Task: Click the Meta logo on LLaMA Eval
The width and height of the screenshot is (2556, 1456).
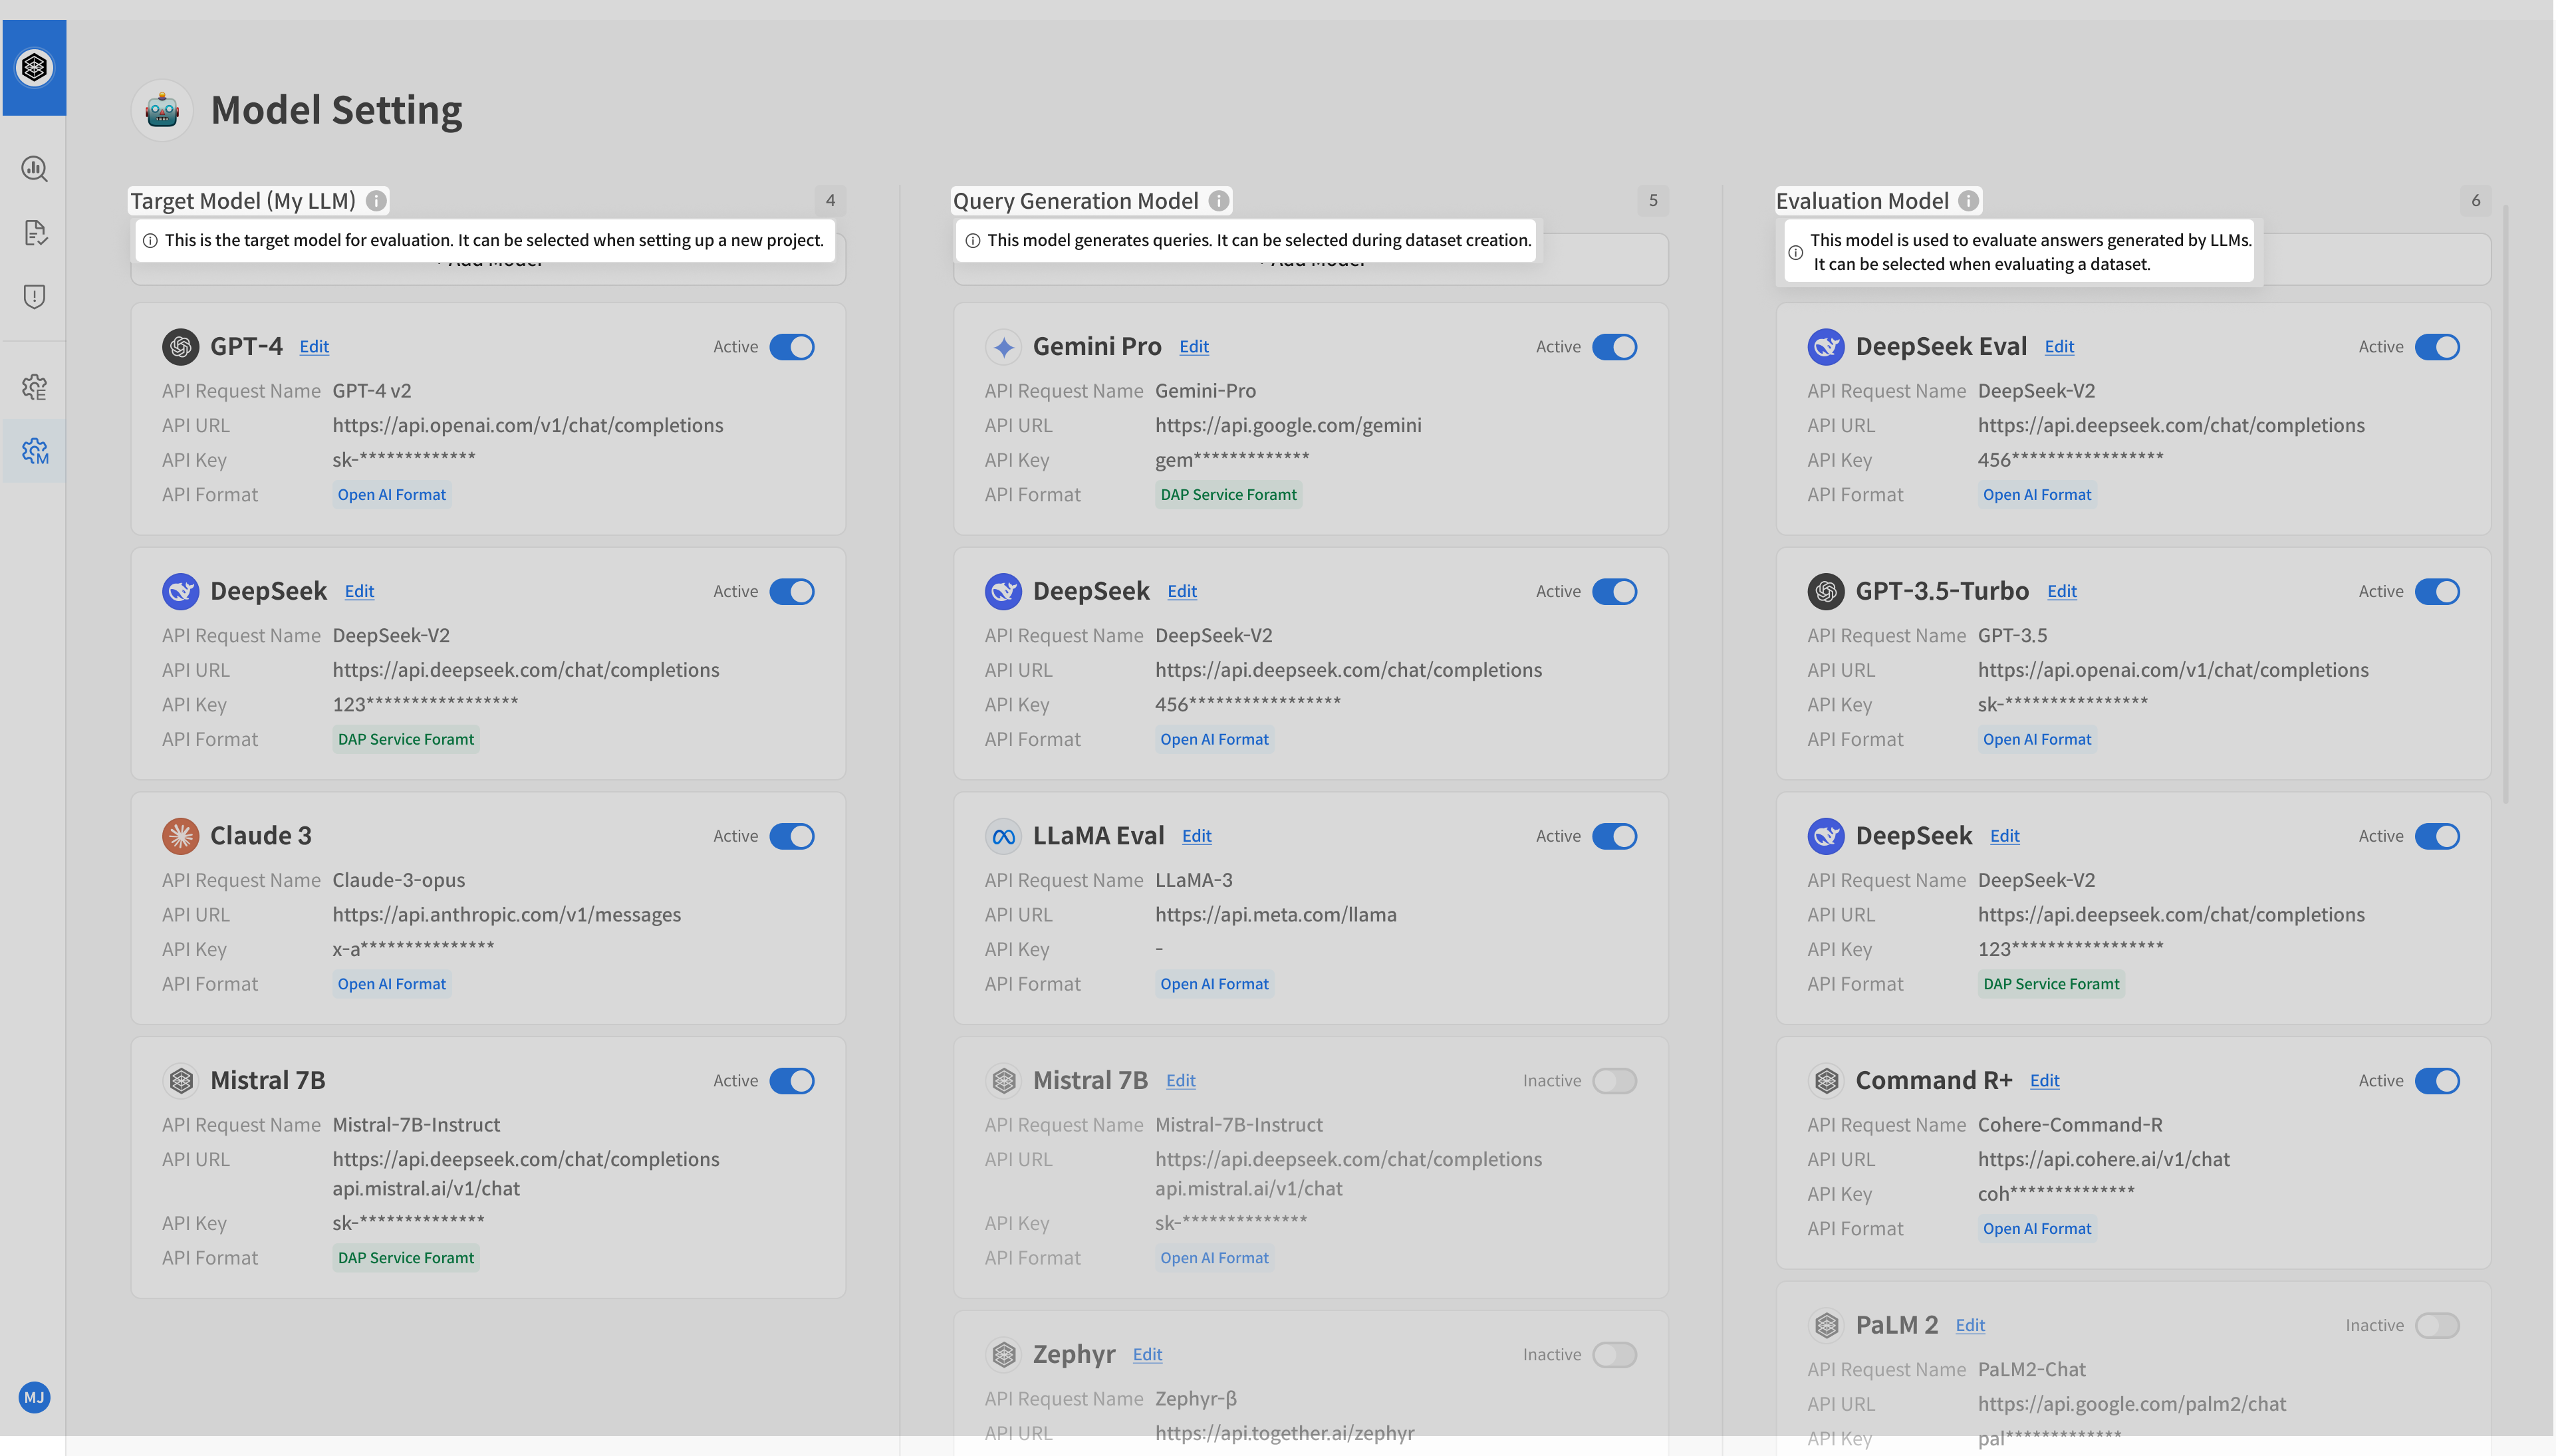Action: point(1004,836)
